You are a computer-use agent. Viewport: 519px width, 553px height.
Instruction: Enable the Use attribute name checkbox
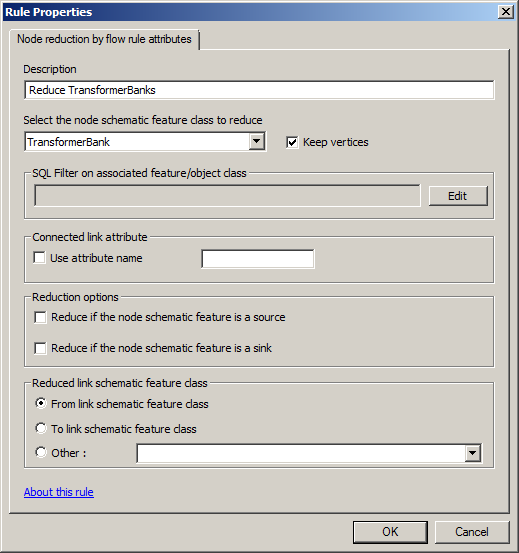39,257
